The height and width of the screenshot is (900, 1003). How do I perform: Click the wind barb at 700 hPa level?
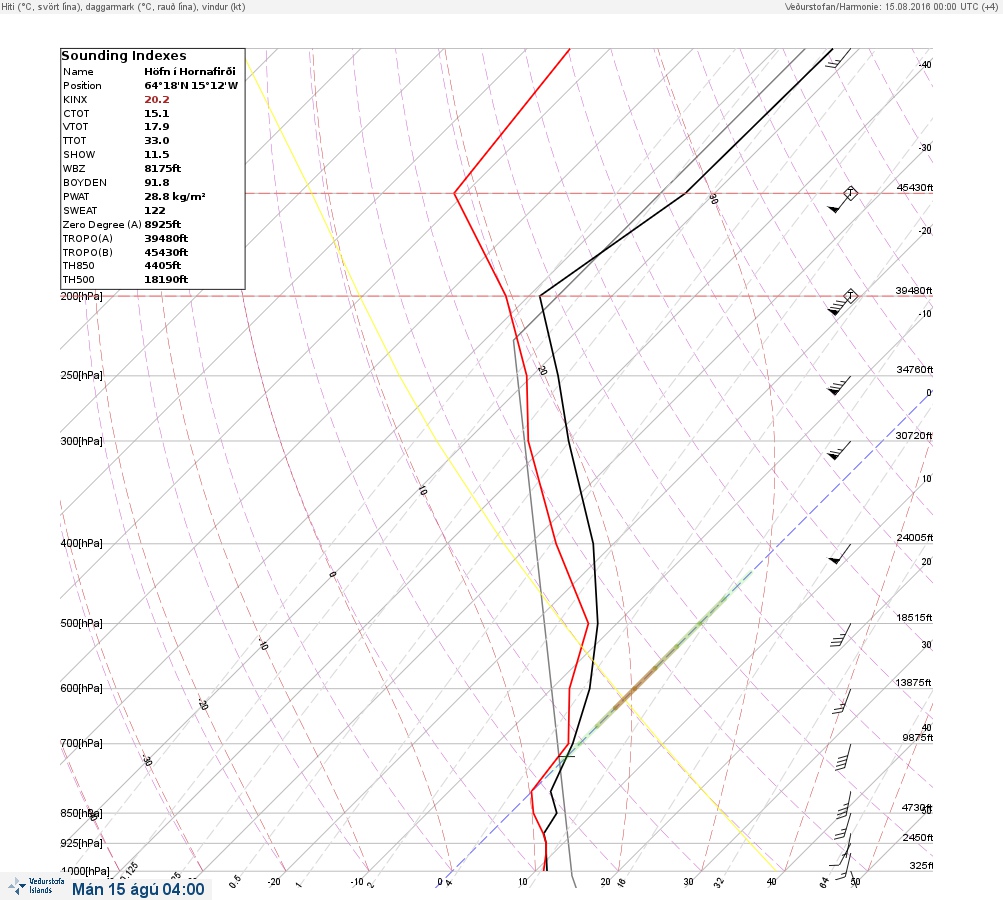844,757
